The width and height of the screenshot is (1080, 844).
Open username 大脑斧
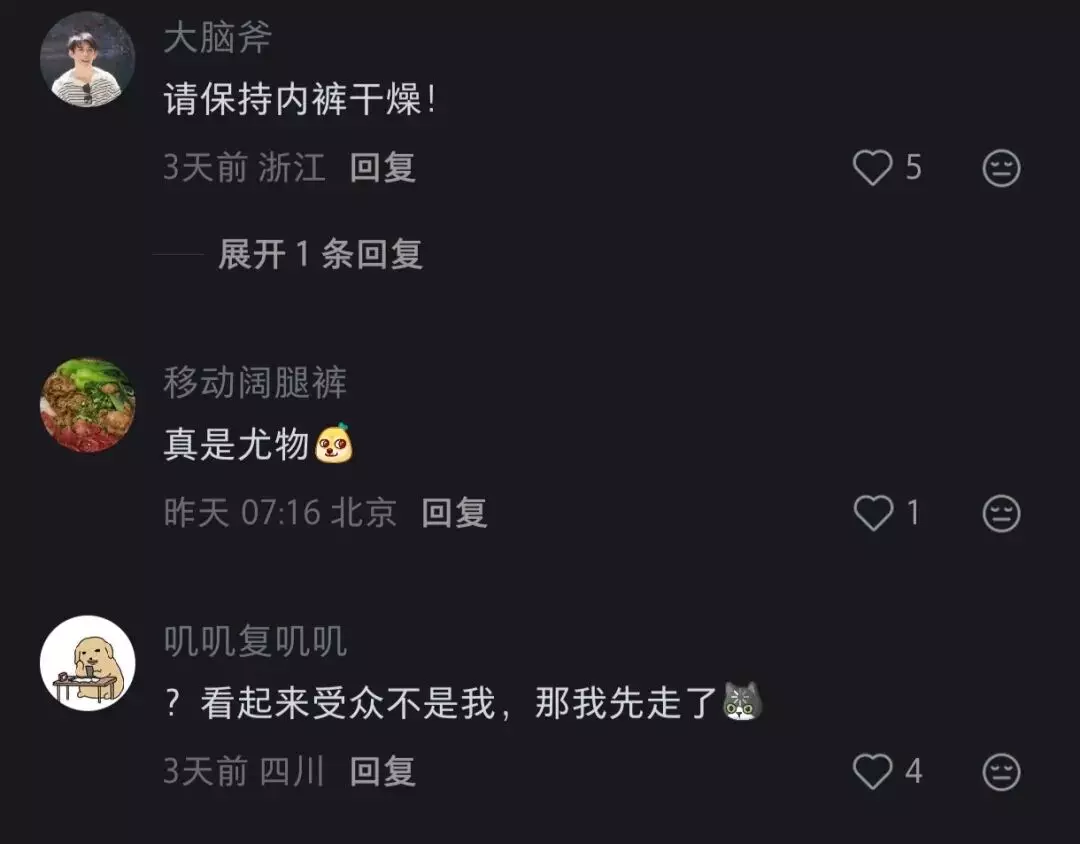tap(218, 37)
